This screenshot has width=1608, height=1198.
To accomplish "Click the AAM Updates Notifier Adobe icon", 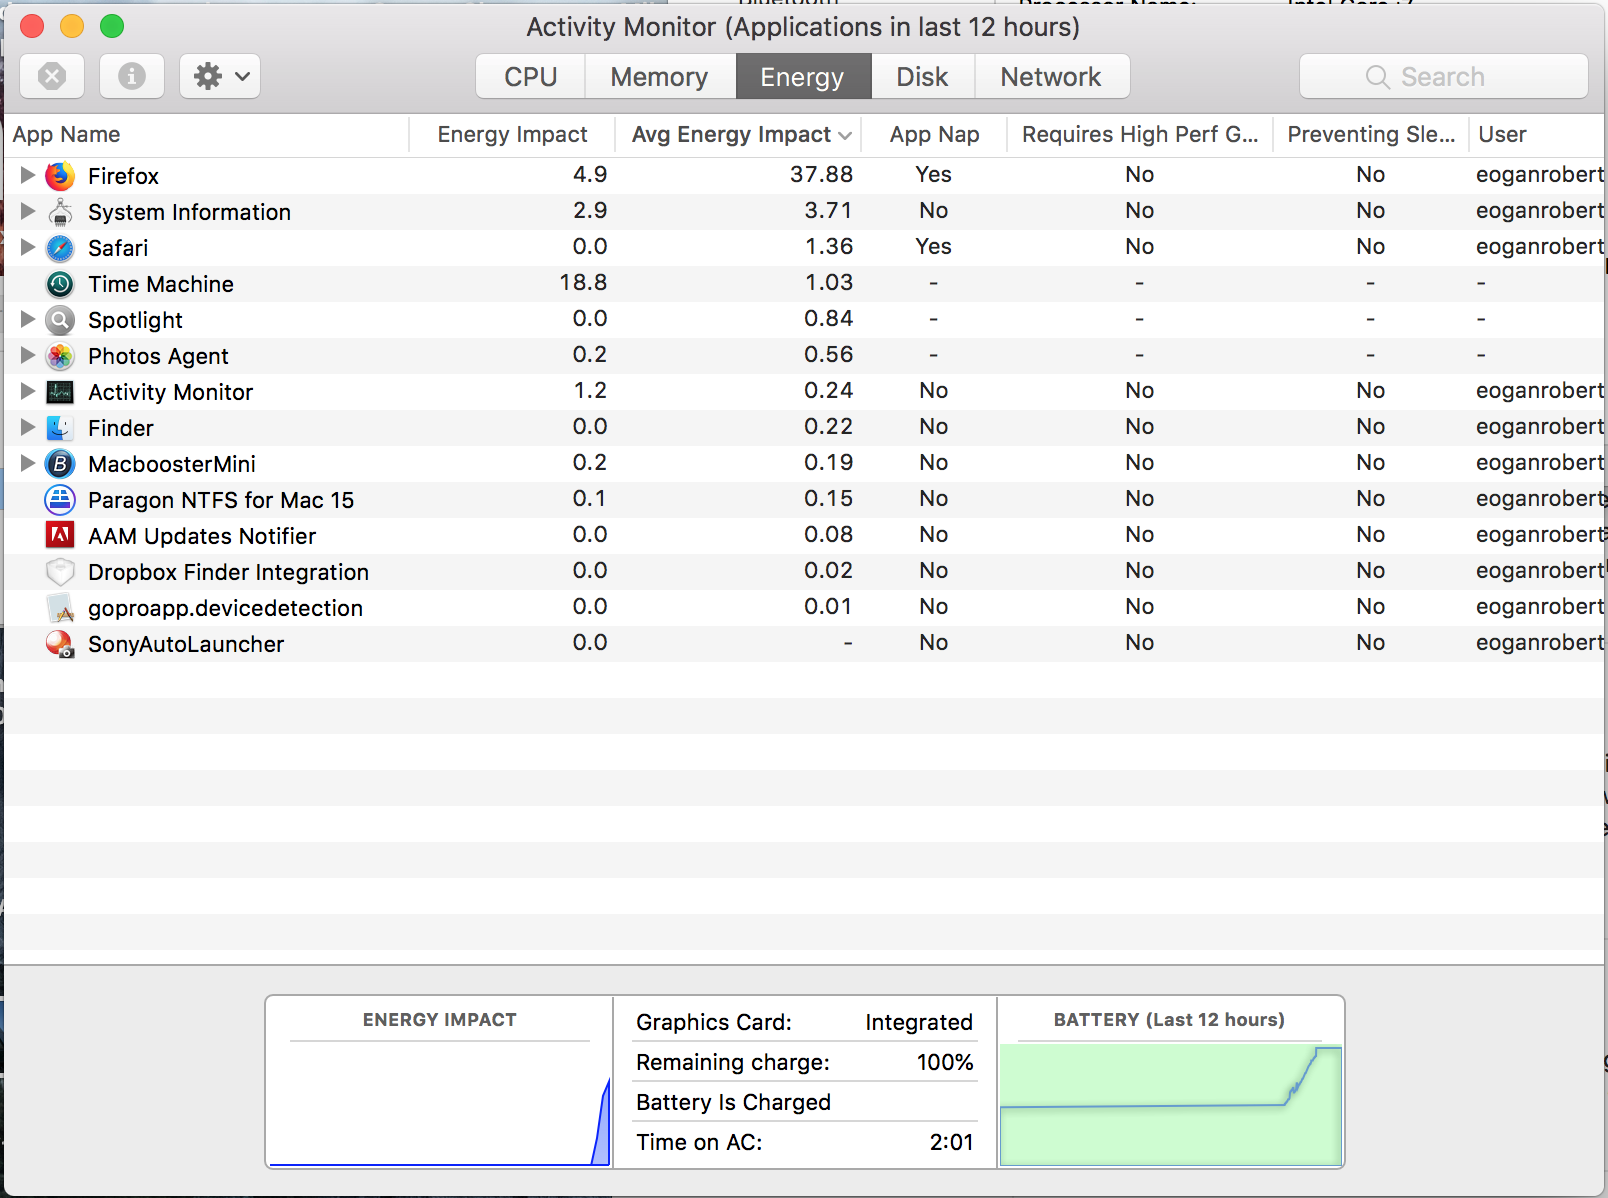I will pos(60,535).
